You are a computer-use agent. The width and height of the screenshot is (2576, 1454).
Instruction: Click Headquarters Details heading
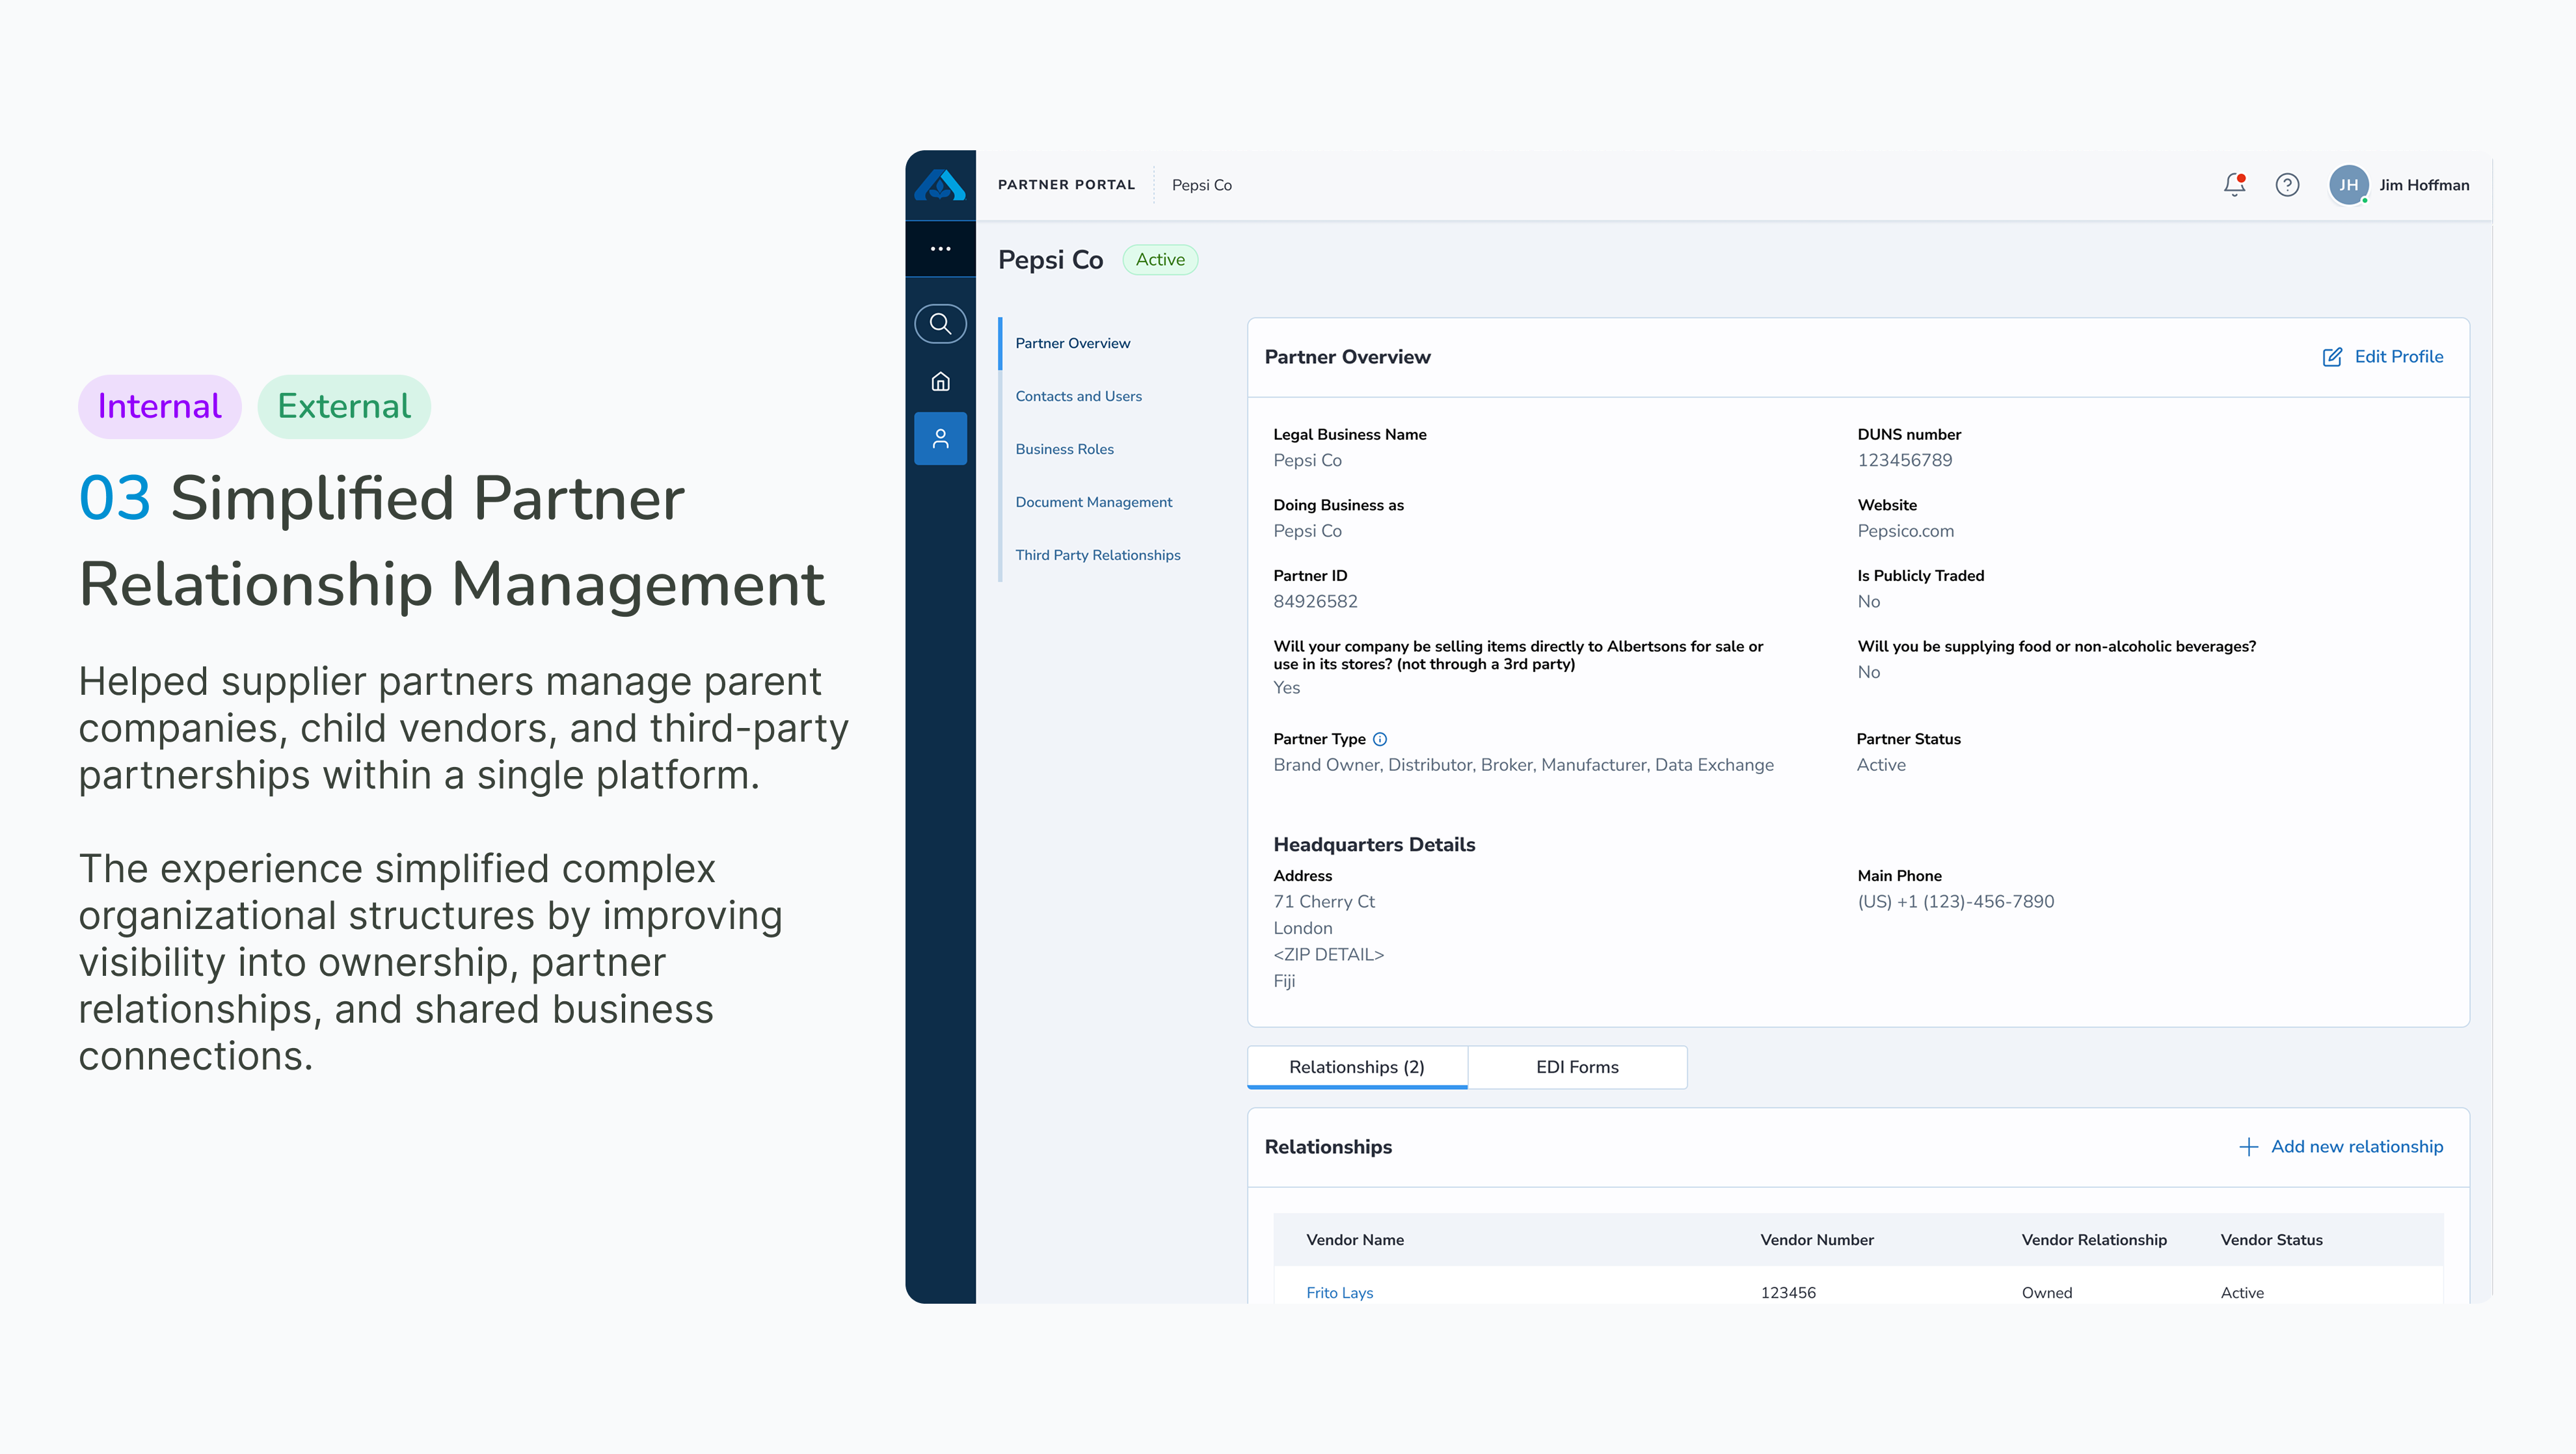(x=1374, y=845)
